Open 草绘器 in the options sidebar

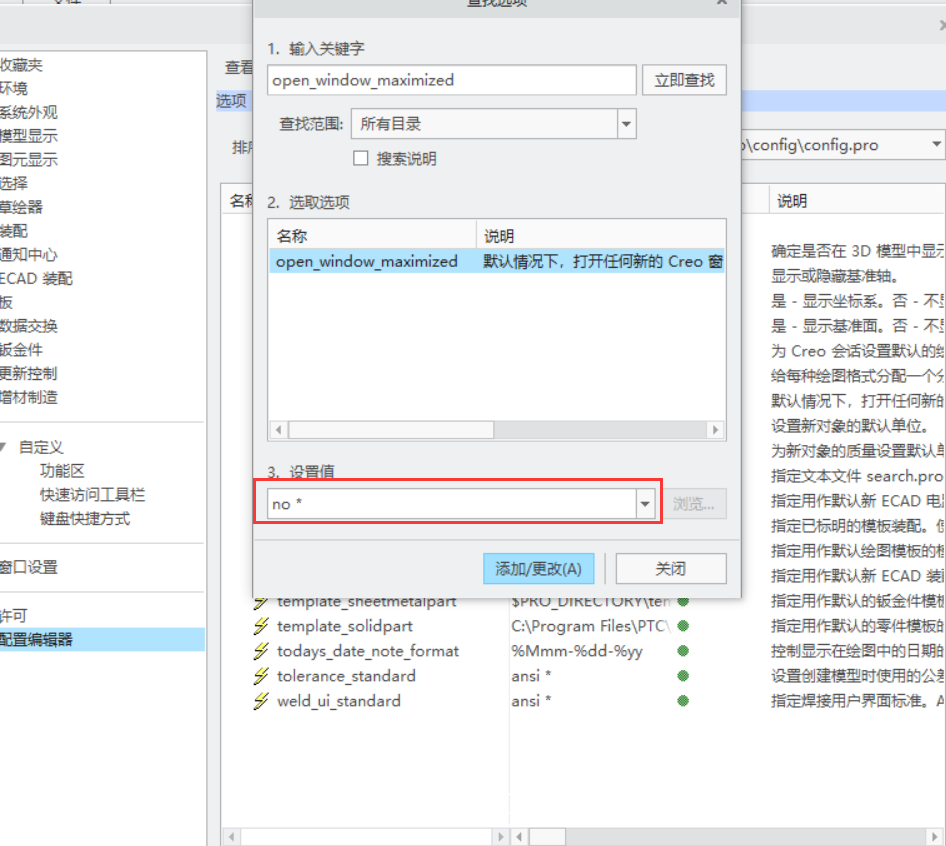click(22, 207)
